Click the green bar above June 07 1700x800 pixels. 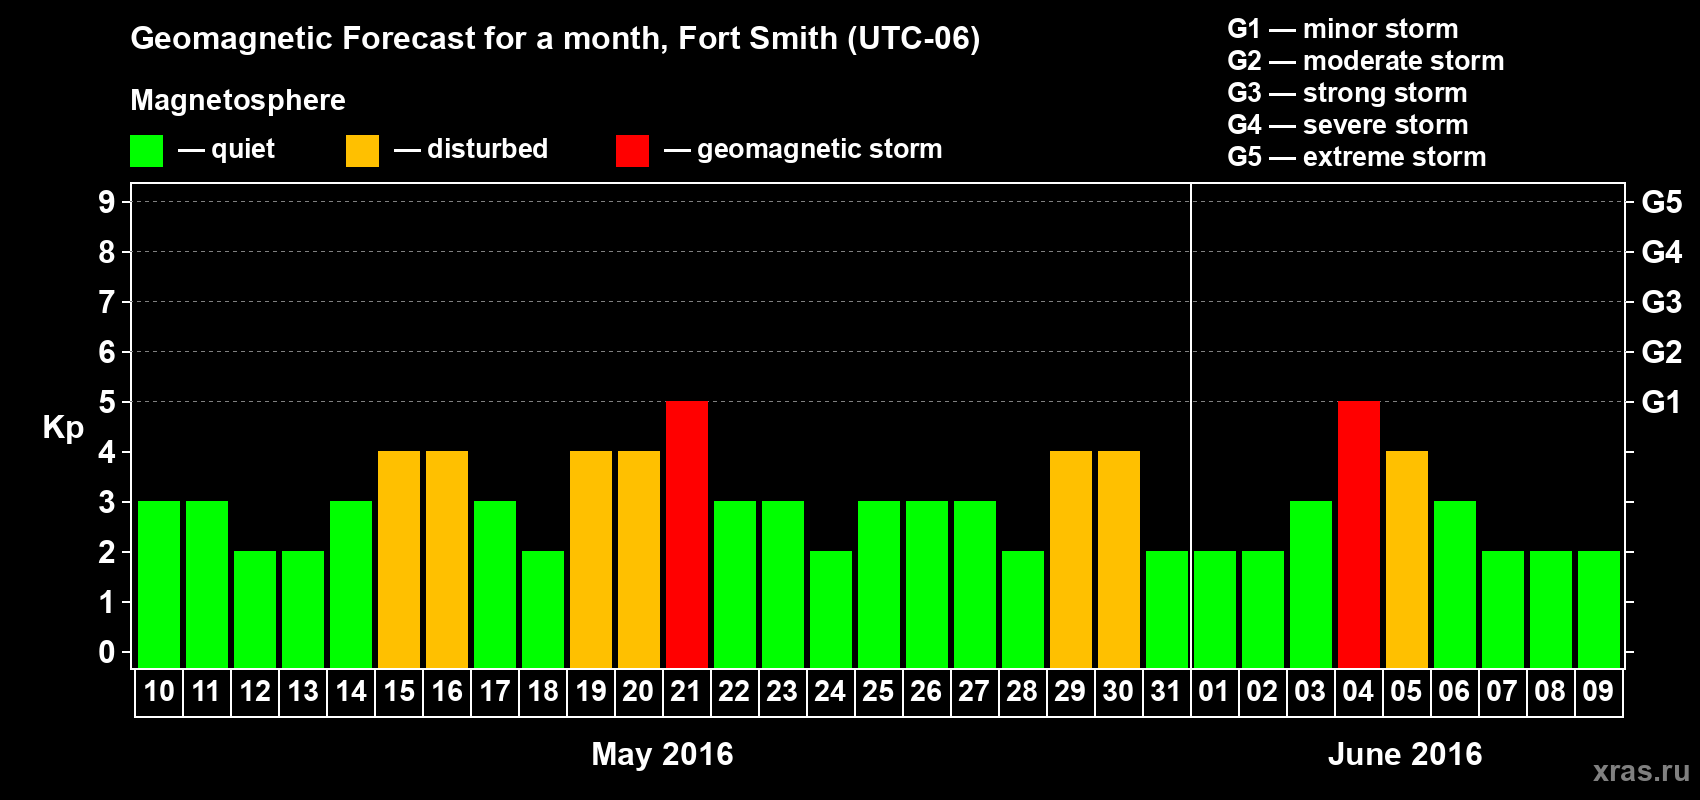point(1503,610)
